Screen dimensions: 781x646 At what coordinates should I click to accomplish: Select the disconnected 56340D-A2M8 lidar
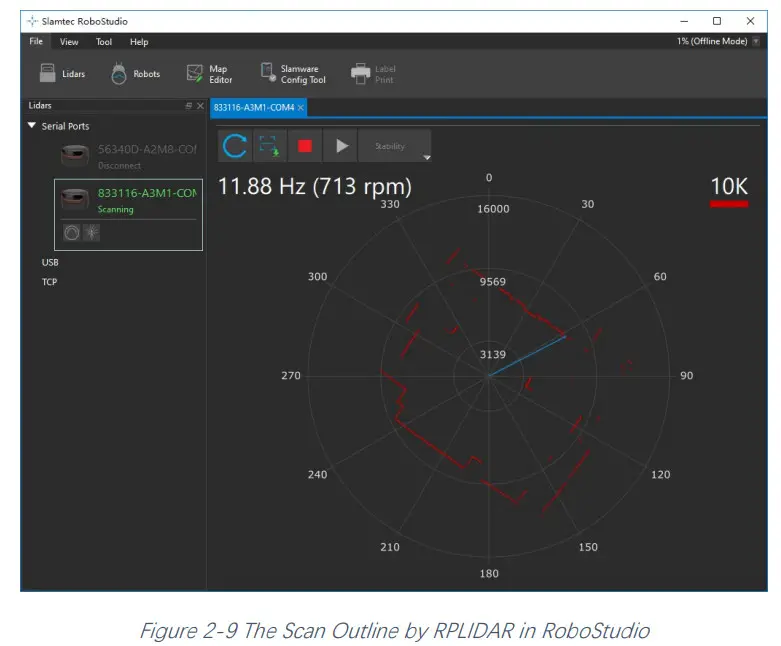(129, 156)
